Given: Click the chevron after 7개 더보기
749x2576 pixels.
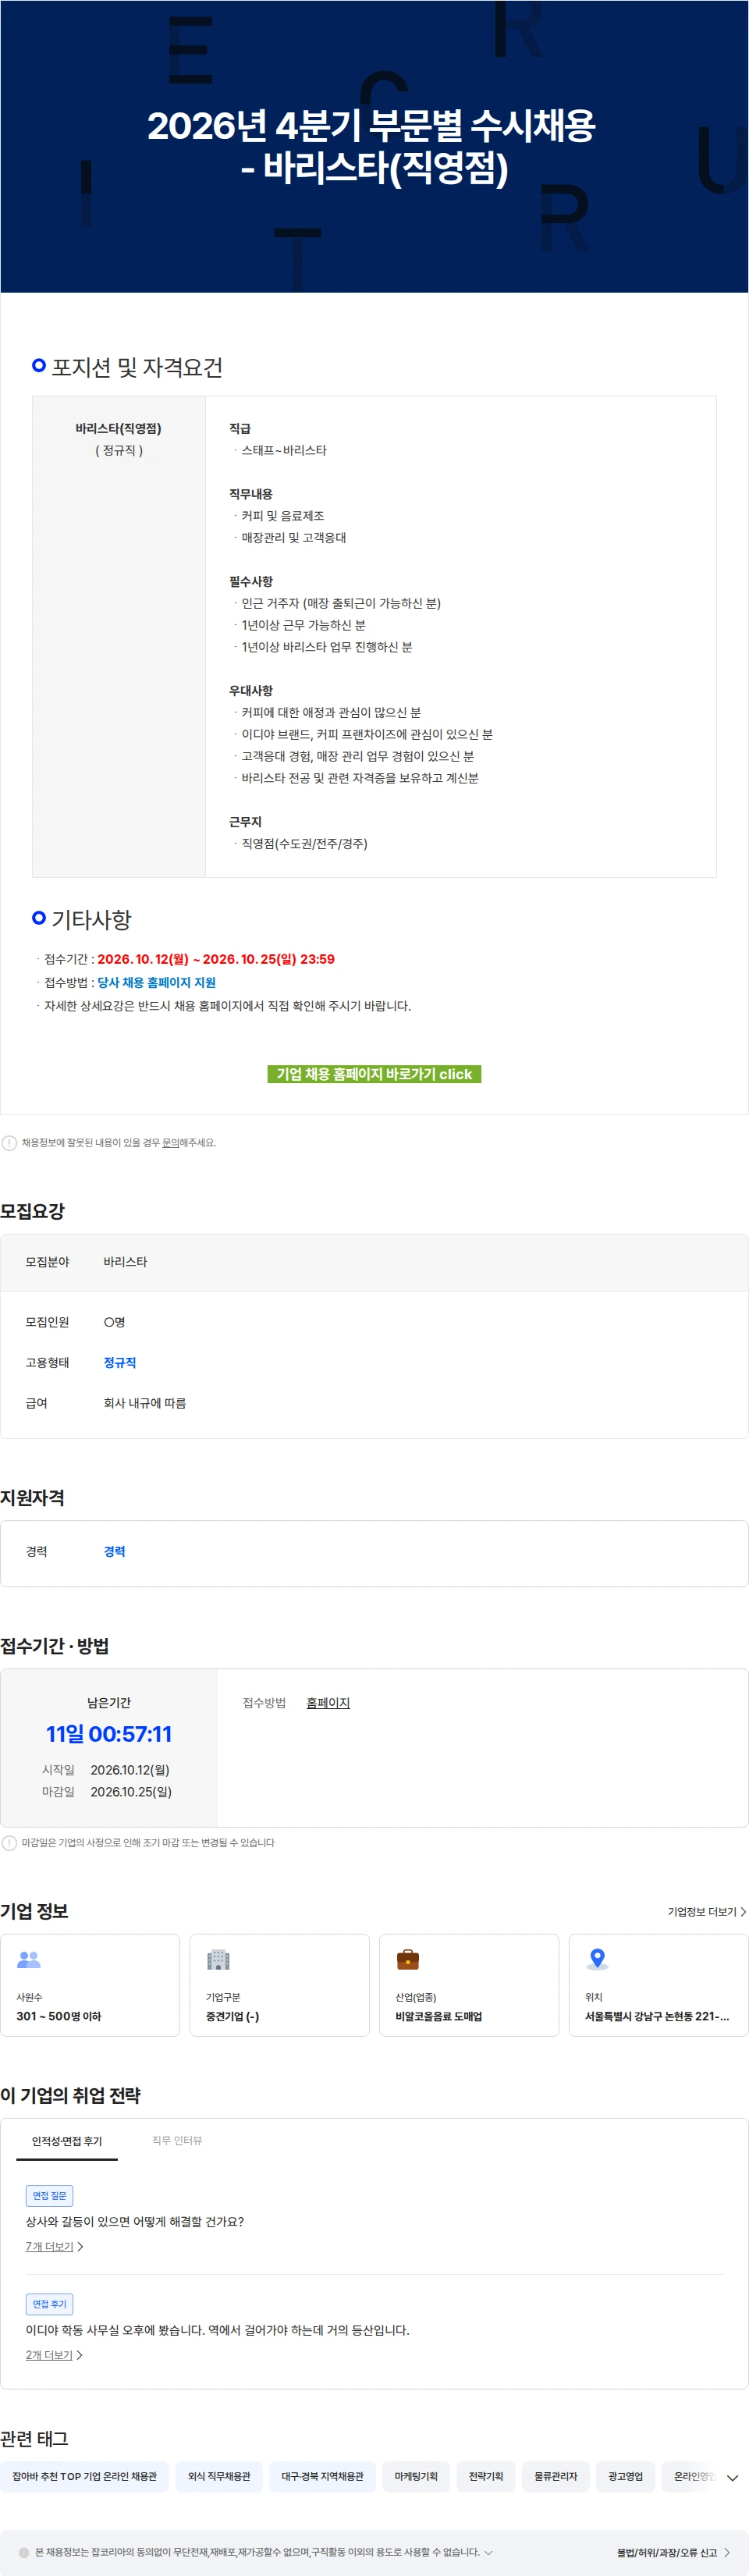Looking at the screenshot, I should click(x=80, y=2246).
